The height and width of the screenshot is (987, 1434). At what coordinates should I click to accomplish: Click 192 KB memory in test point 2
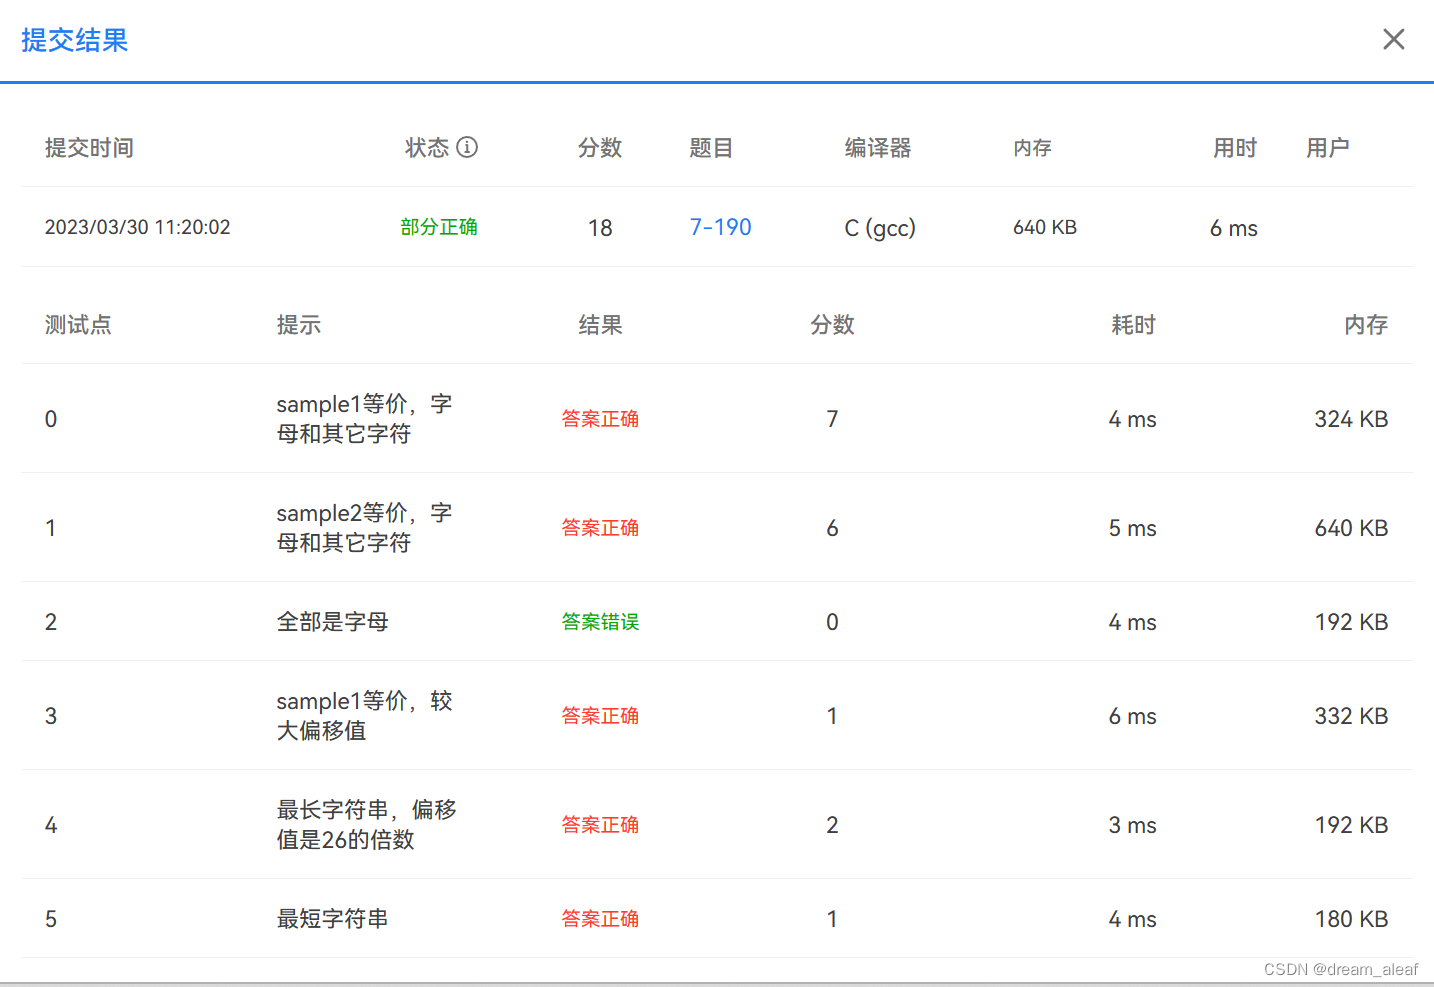(x=1351, y=622)
